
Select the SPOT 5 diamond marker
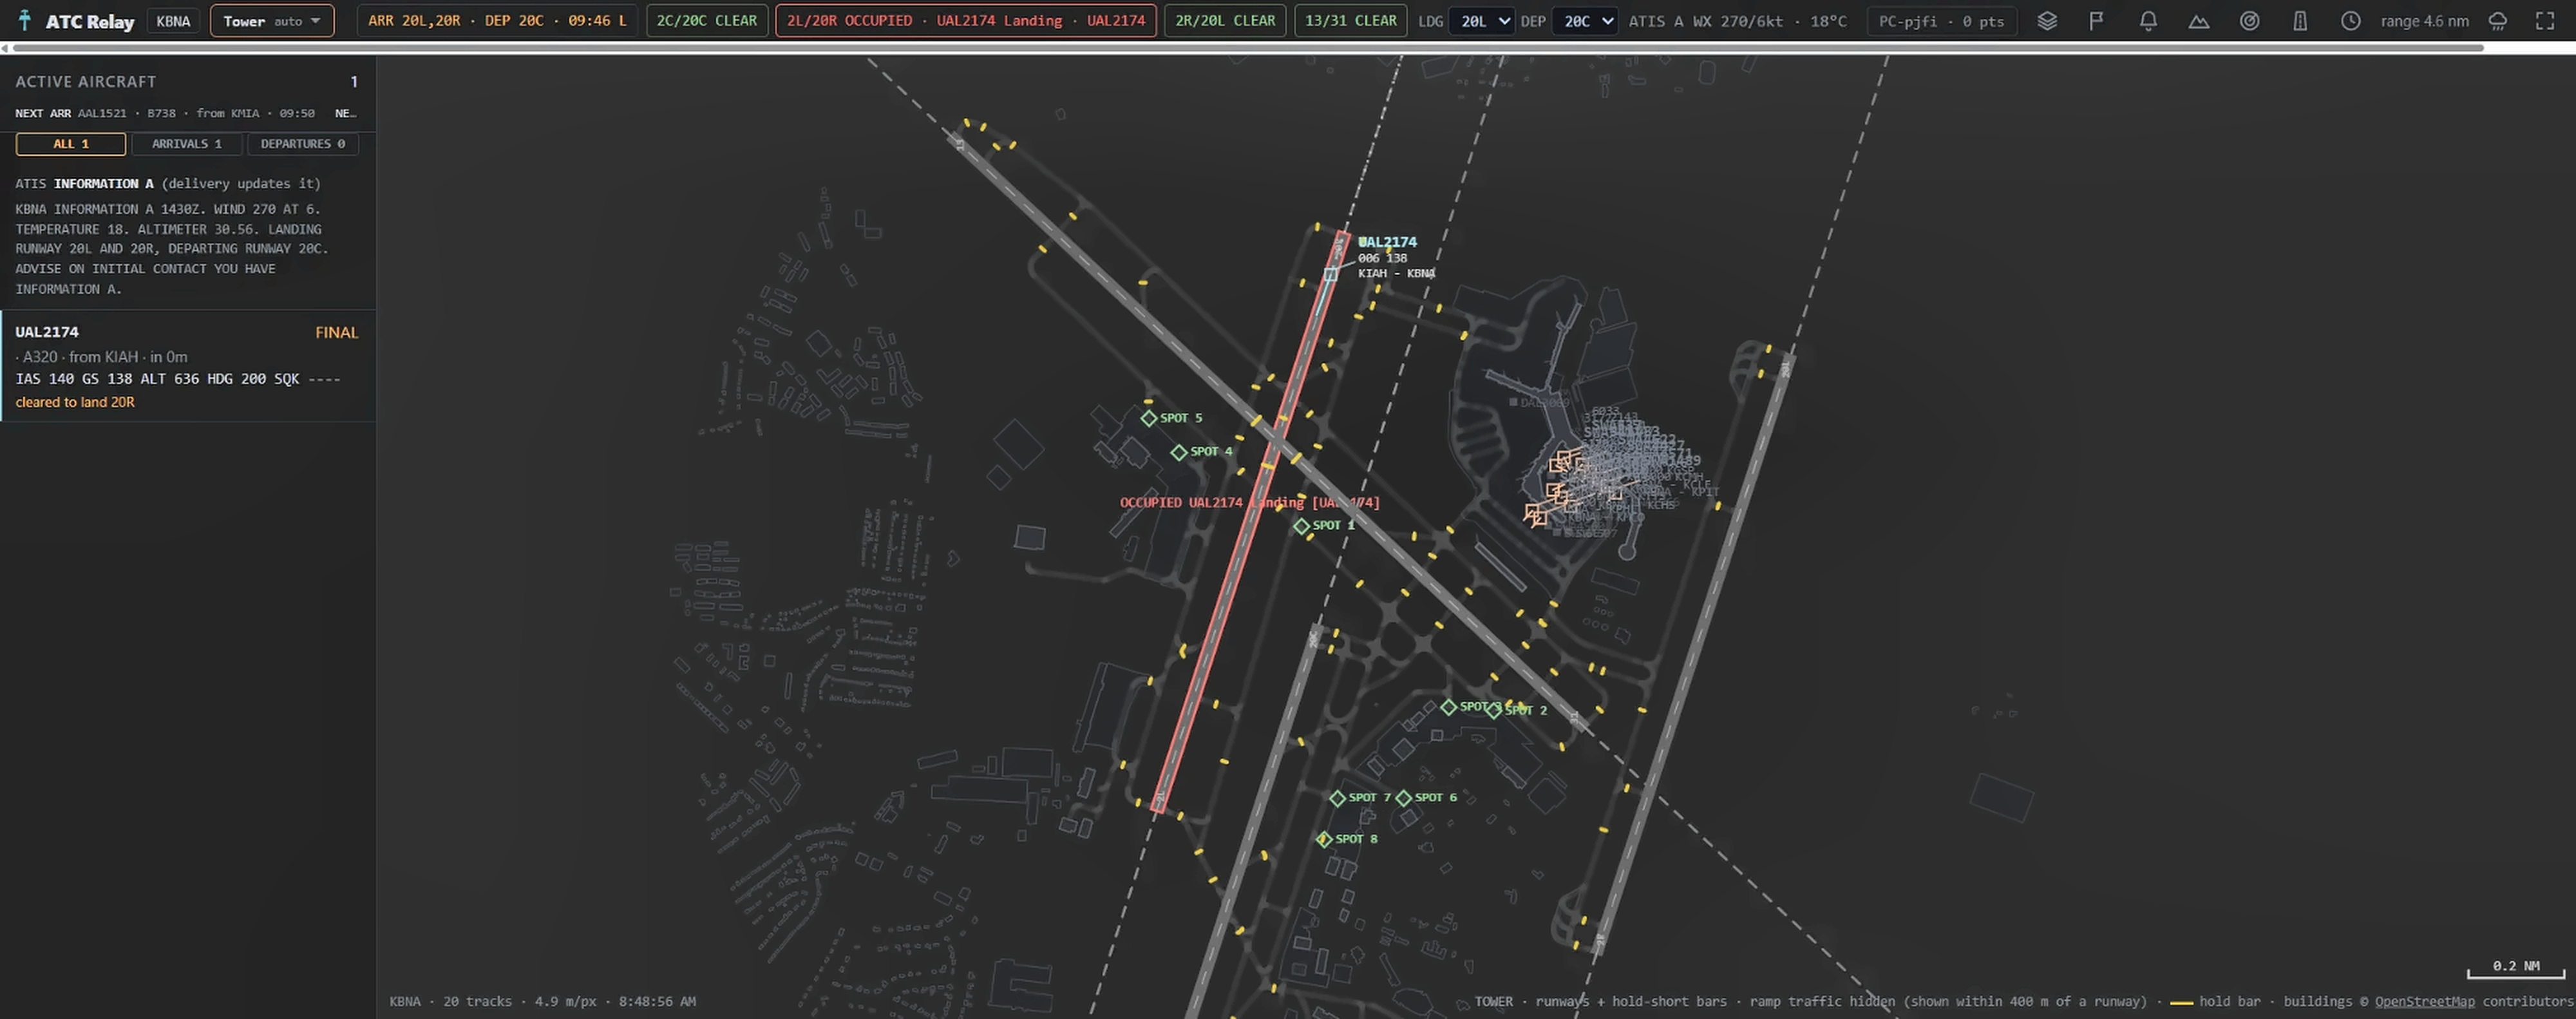point(1149,418)
